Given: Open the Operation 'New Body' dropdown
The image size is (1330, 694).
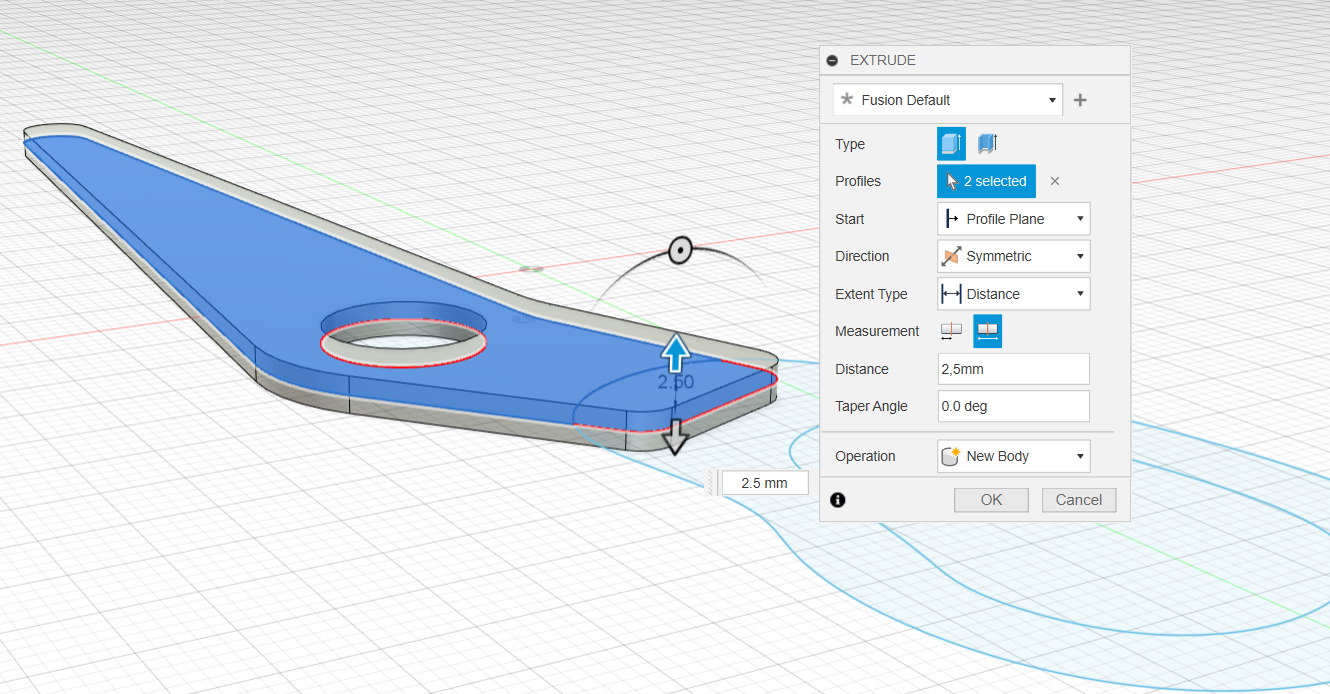Looking at the screenshot, I should coord(1013,456).
